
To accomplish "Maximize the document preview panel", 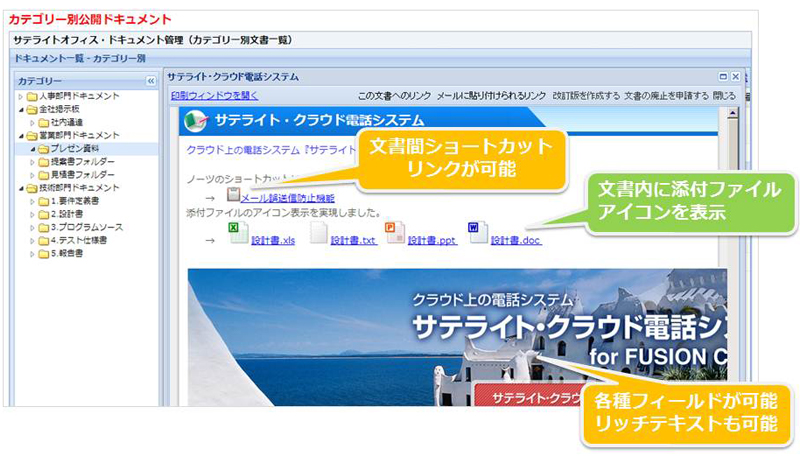I will [722, 77].
